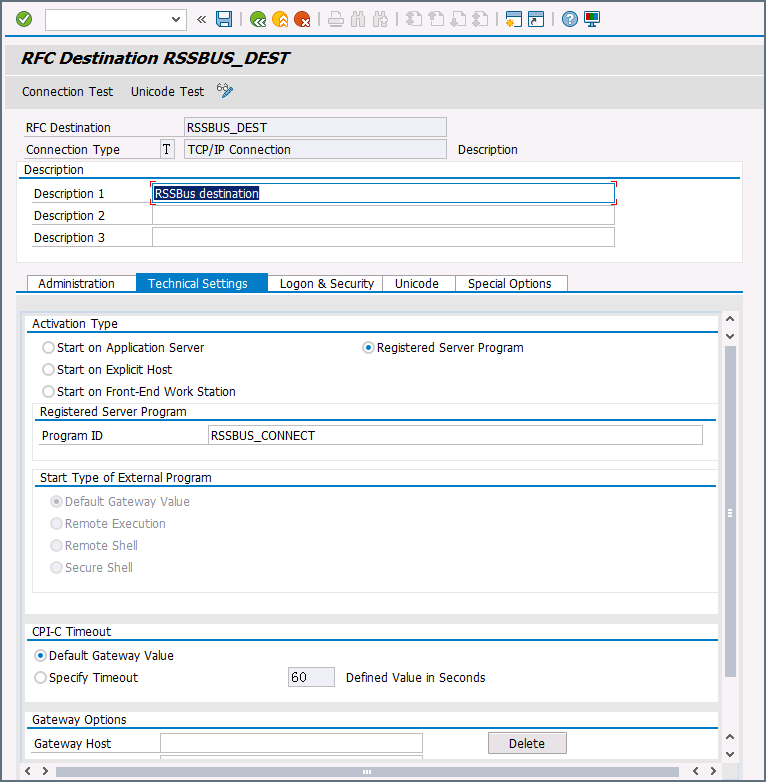The width and height of the screenshot is (766, 782).
Task: Click the Create New Session window icon
Action: tap(513, 19)
